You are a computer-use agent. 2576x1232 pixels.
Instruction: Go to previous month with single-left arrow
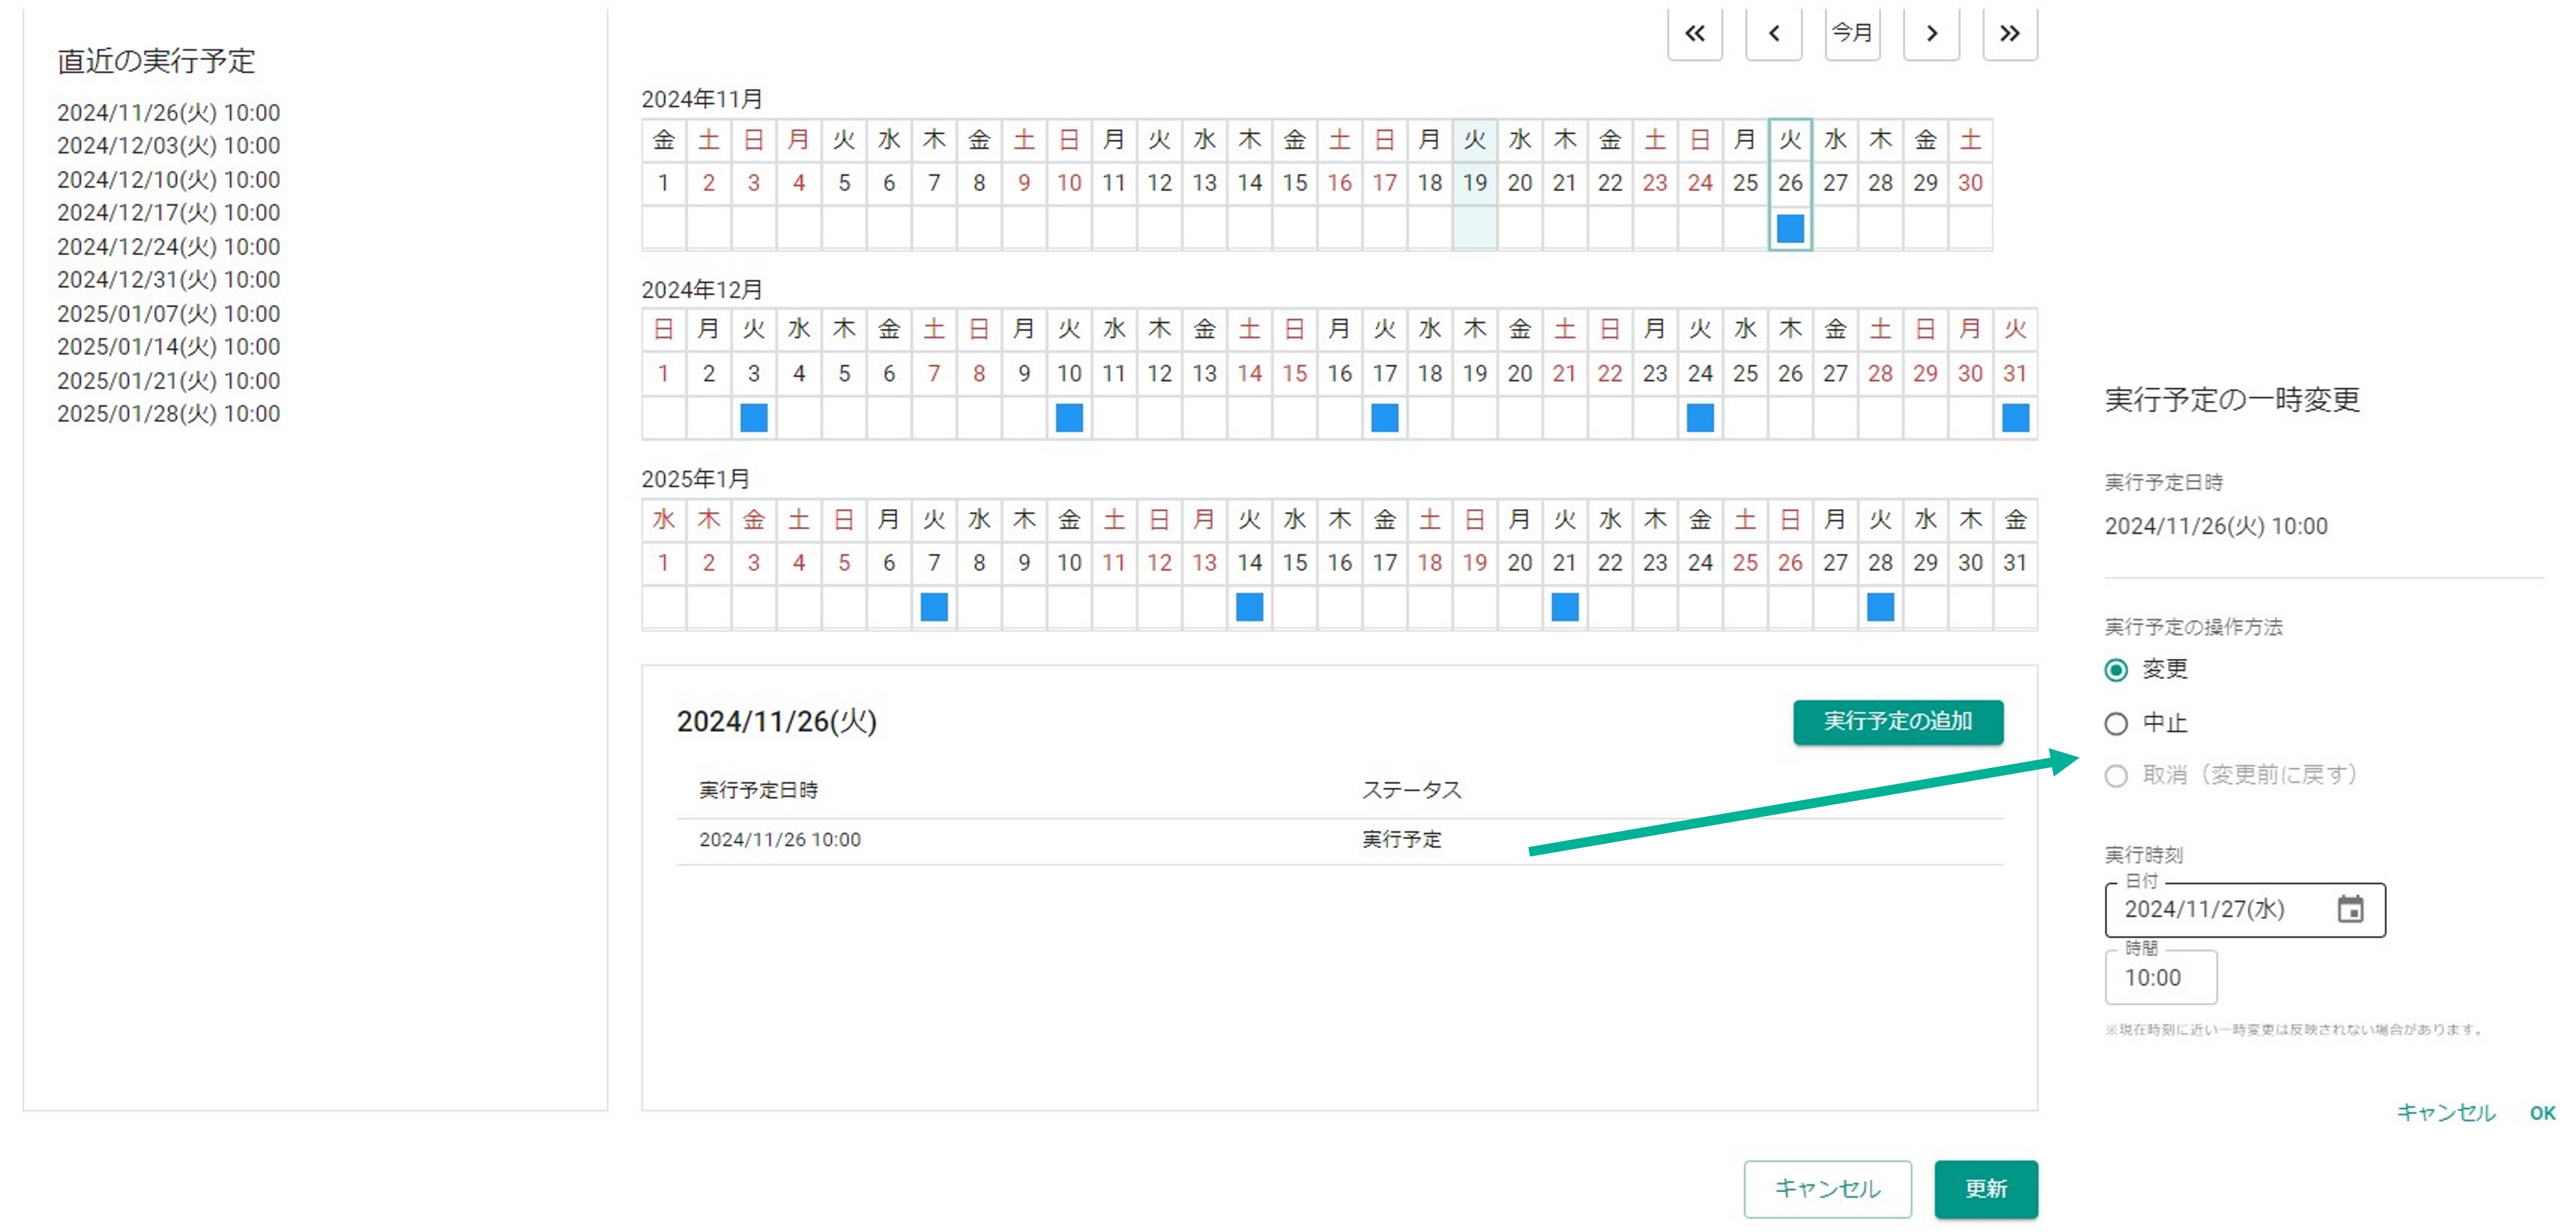coord(1773,33)
